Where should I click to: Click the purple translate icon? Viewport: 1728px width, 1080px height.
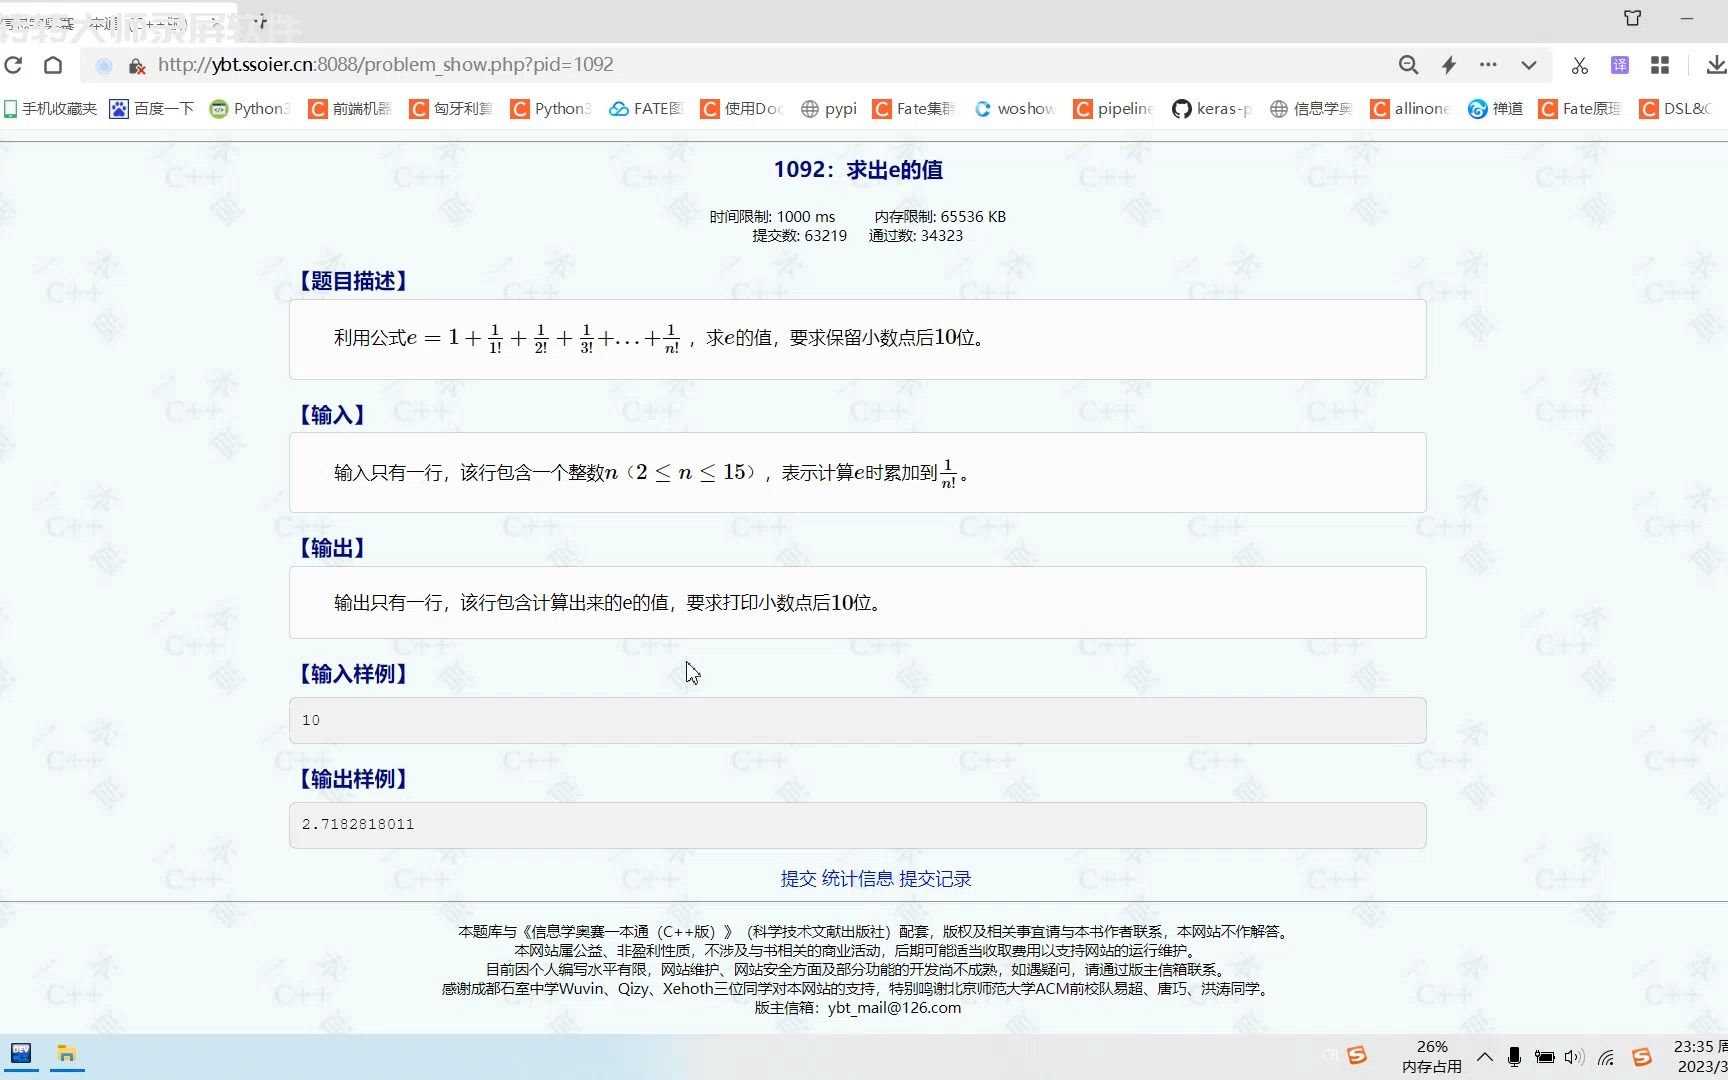[x=1620, y=65]
